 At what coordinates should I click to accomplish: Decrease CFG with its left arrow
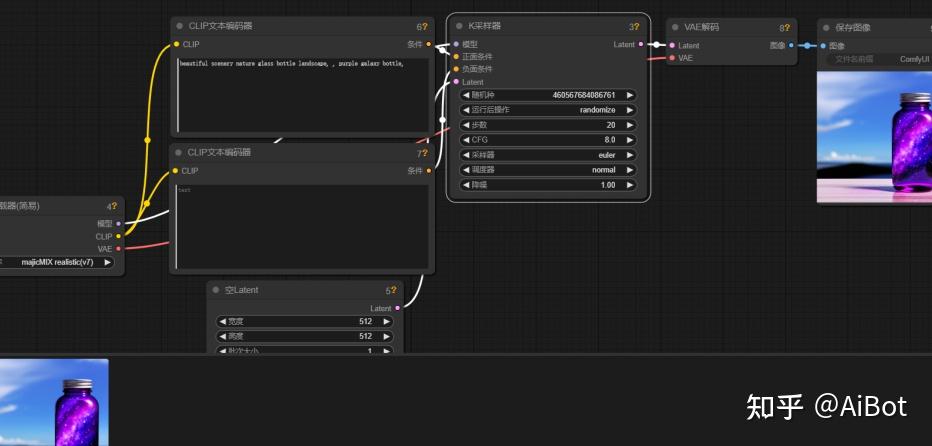click(x=467, y=140)
